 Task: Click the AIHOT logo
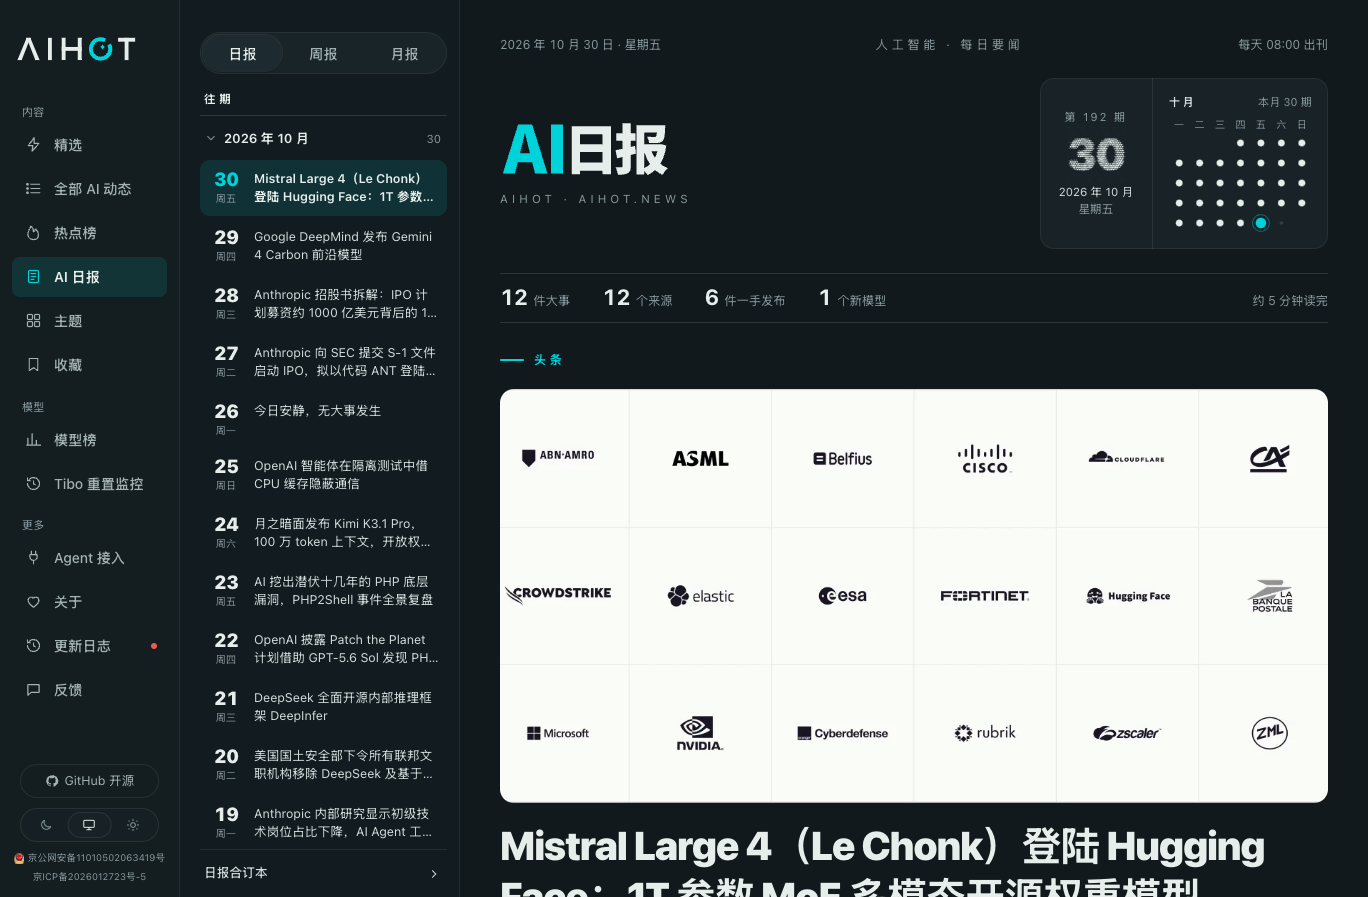[77, 49]
